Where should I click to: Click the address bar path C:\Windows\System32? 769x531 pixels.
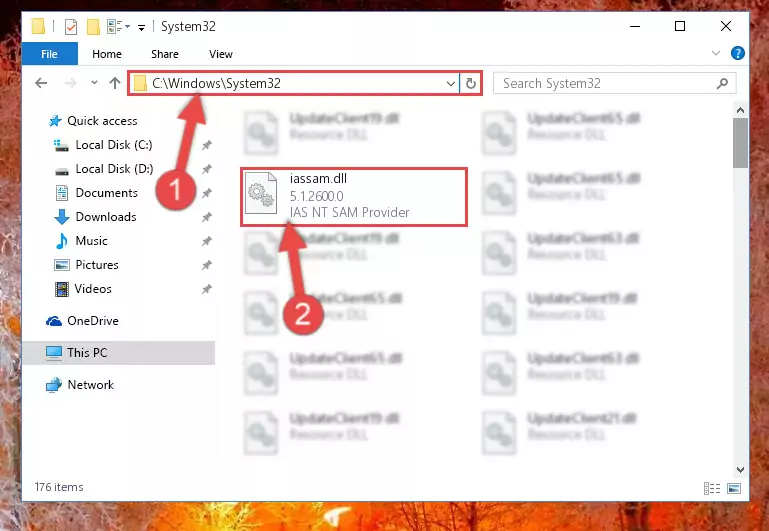216,83
